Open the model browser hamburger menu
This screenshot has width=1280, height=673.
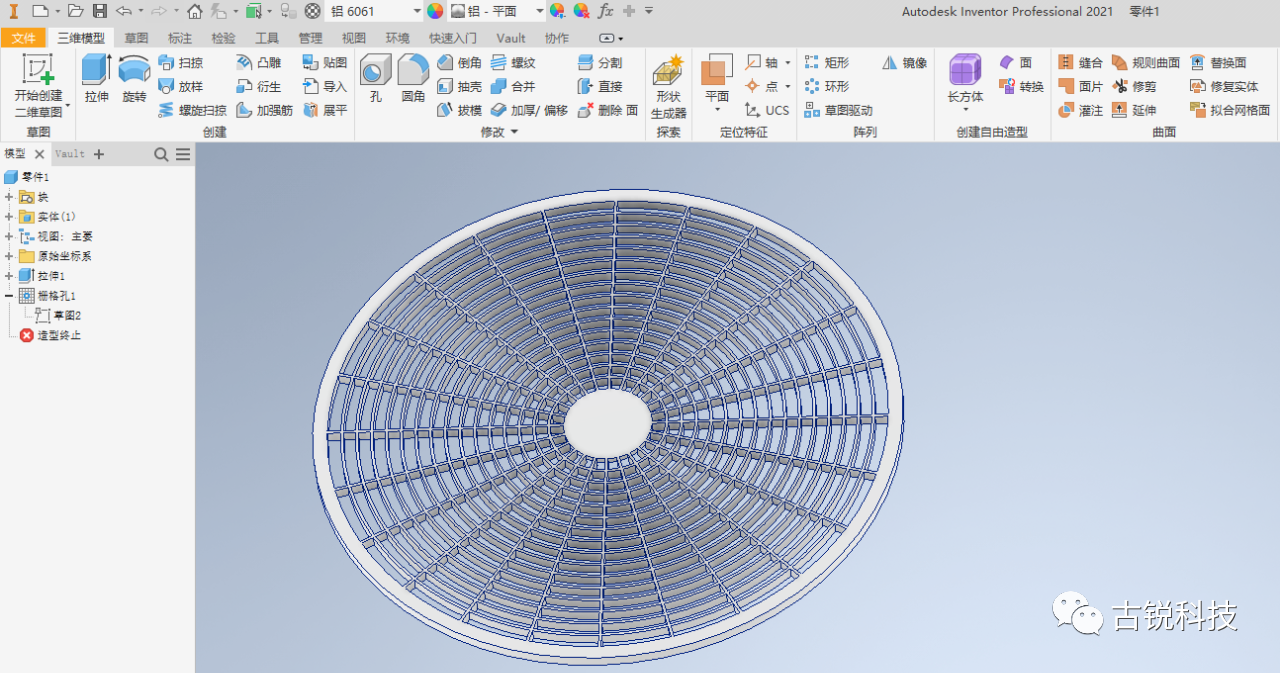[183, 154]
